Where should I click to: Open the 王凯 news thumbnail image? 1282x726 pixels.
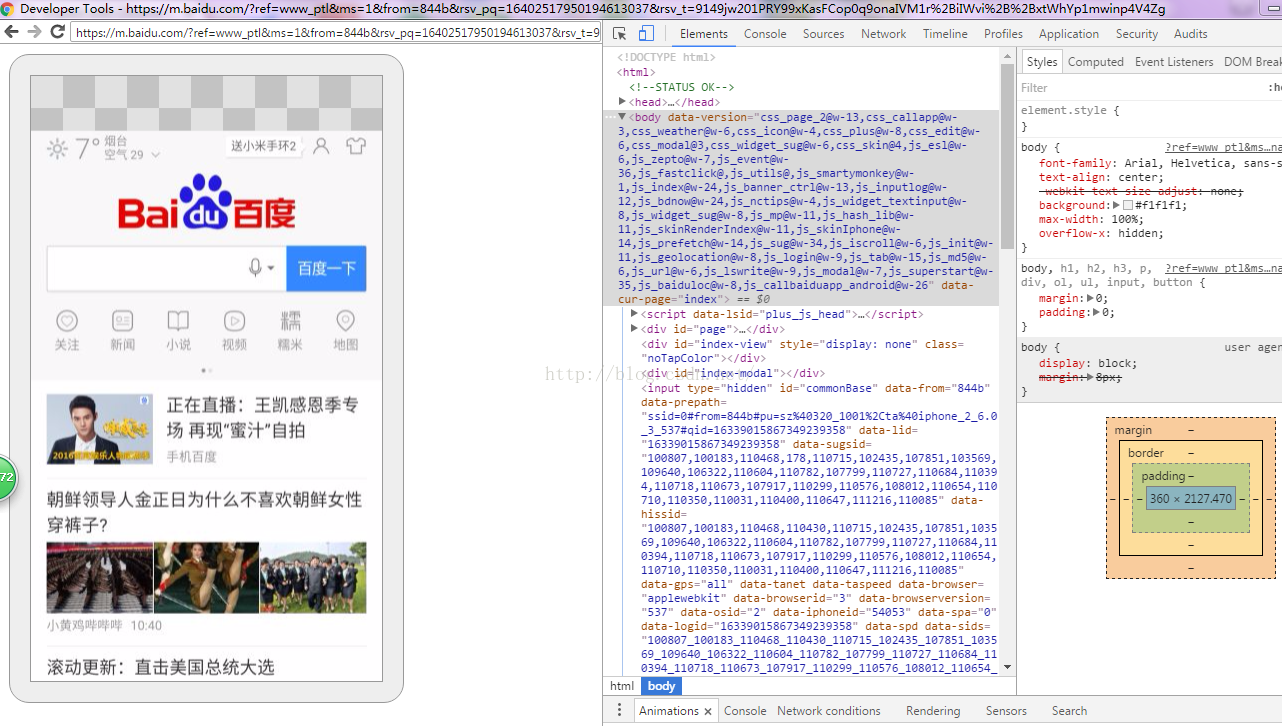pos(100,429)
